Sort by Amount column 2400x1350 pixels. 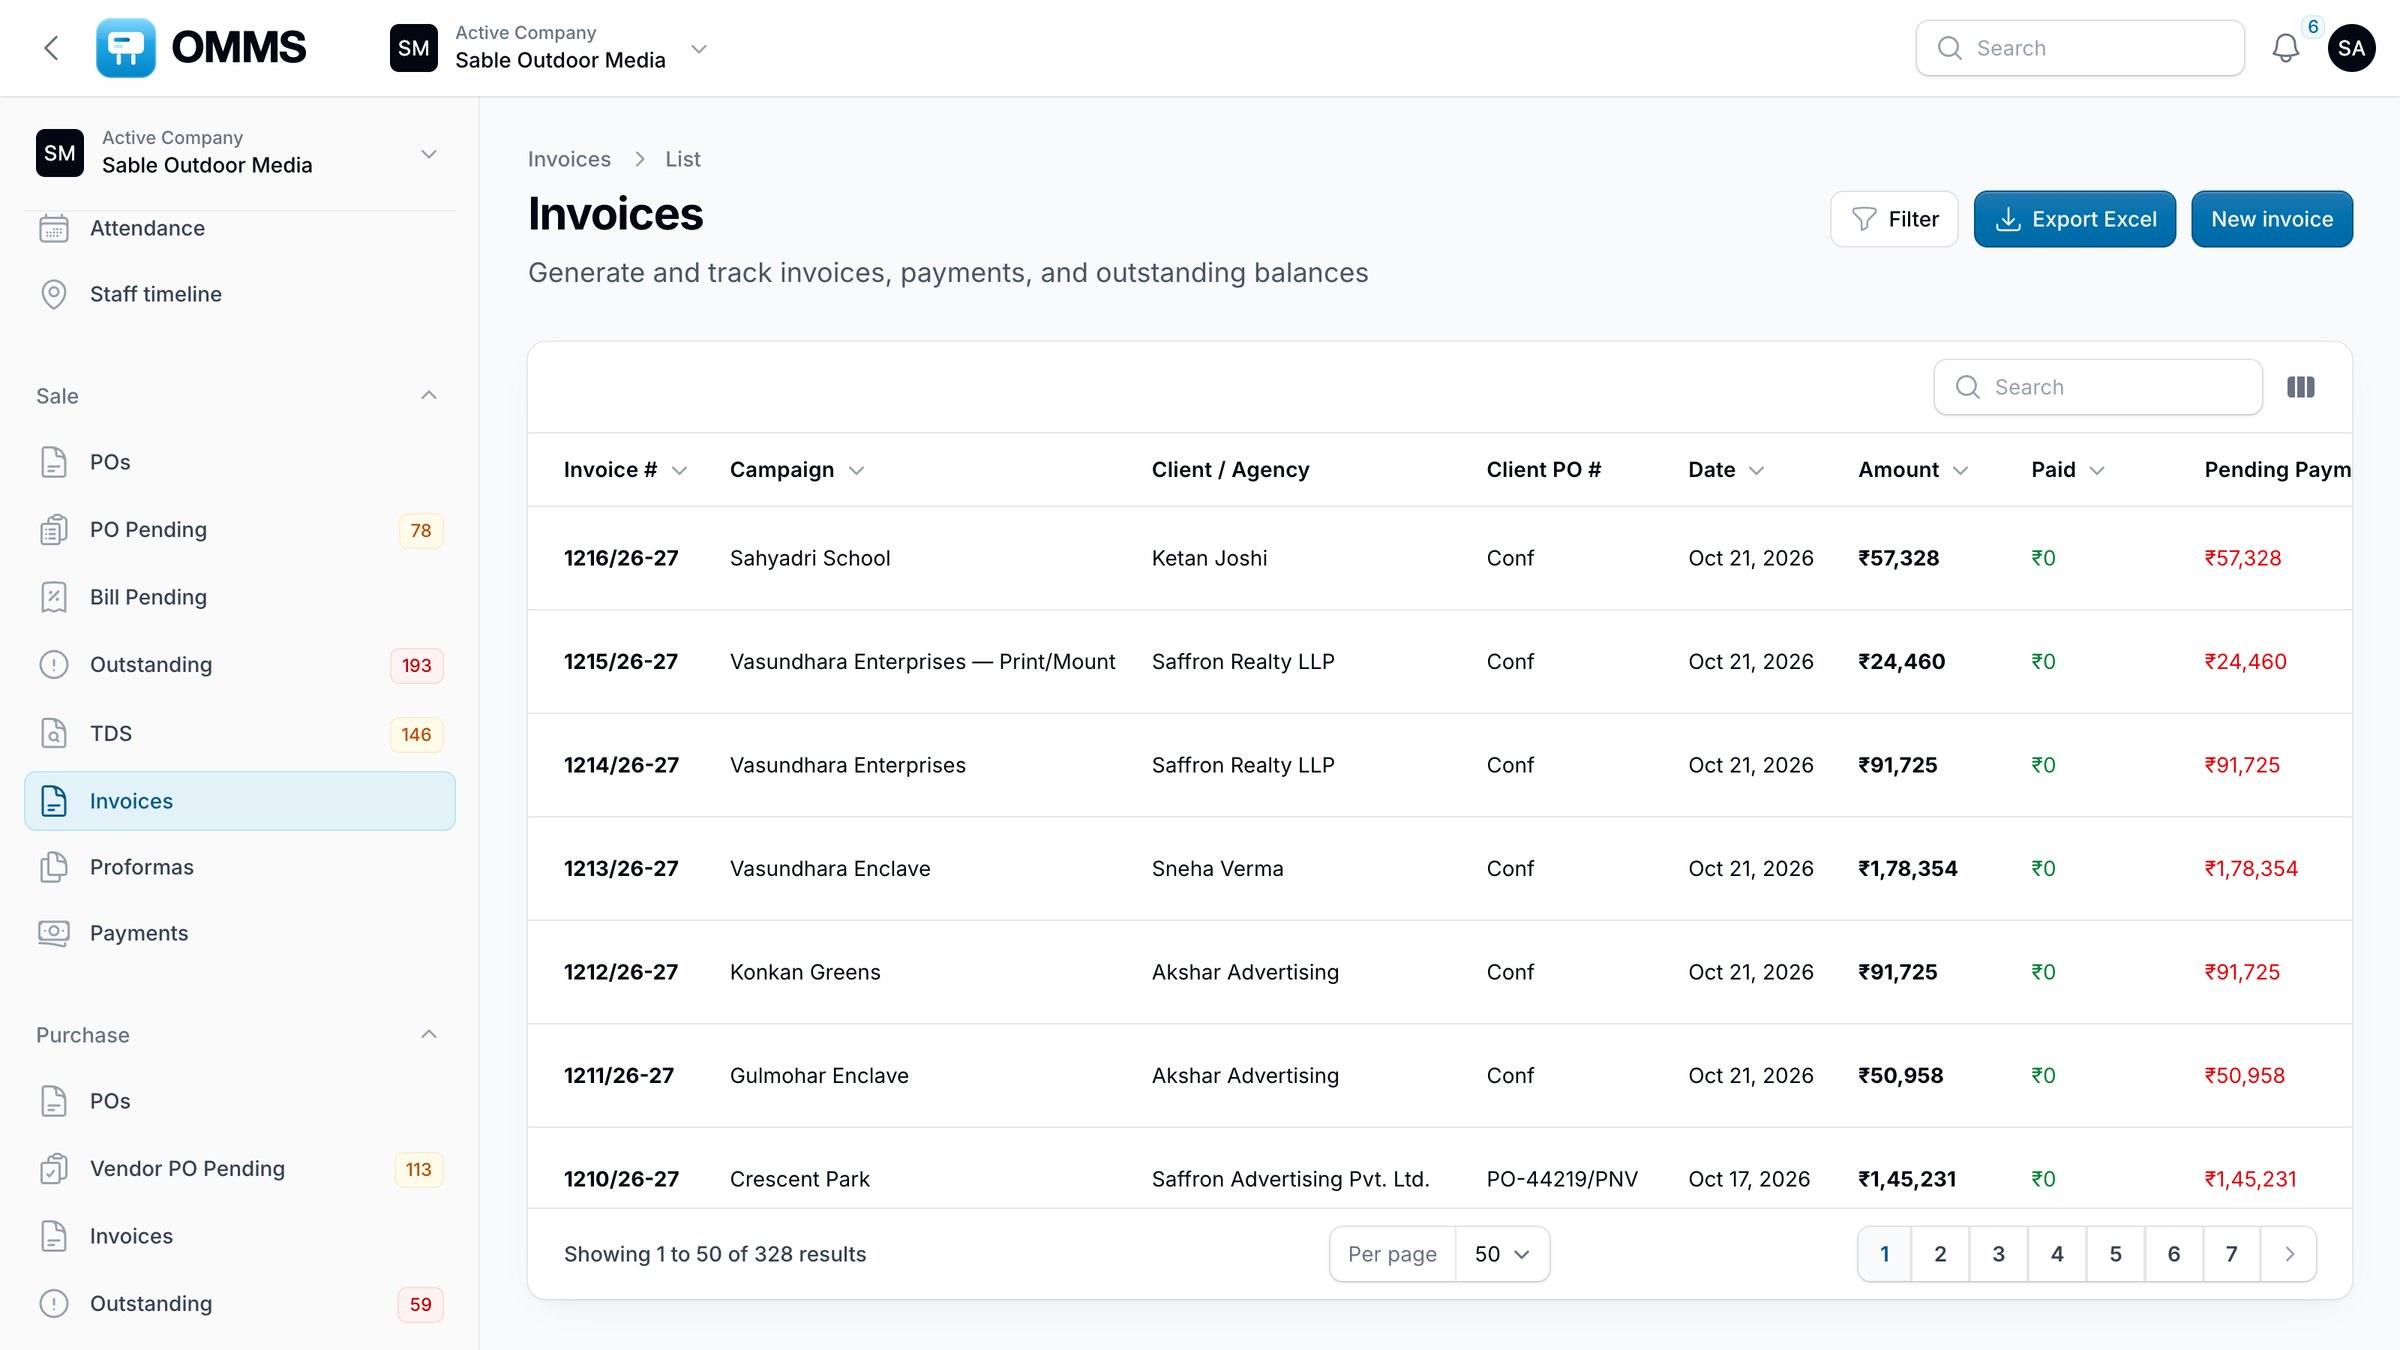tap(1913, 470)
